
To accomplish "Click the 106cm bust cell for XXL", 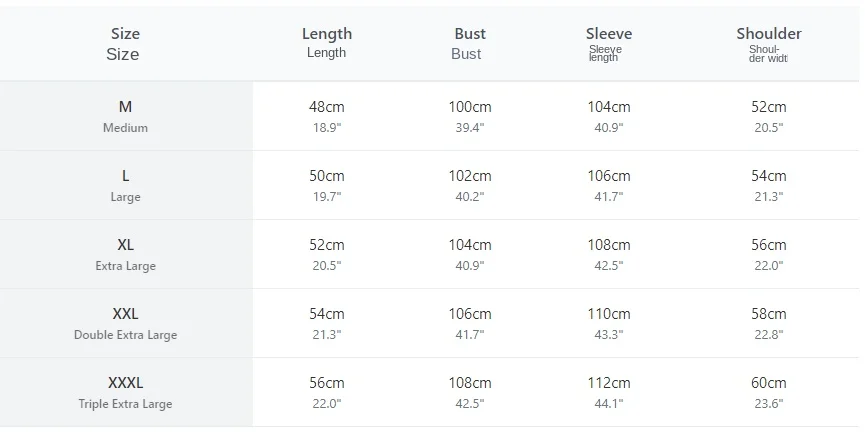I will pos(469,323).
